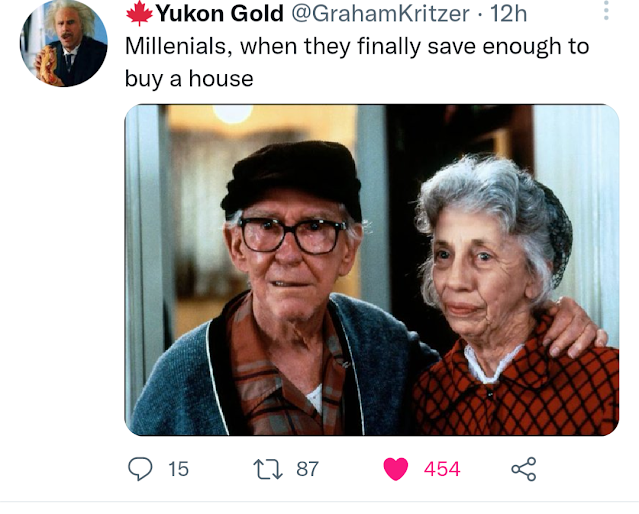Viewport: 639px width, 514px height.
Task: Click the ceiling light in photo background
Action: (233, 113)
